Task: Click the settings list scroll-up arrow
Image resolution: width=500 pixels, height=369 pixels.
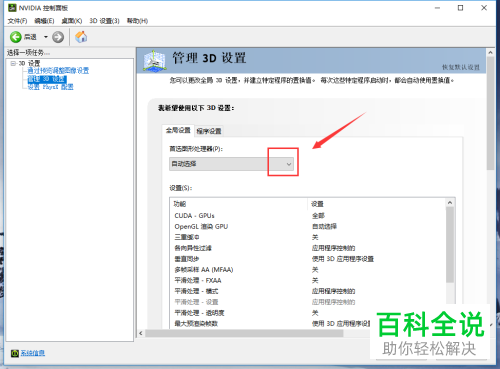Action: pyautogui.click(x=450, y=203)
